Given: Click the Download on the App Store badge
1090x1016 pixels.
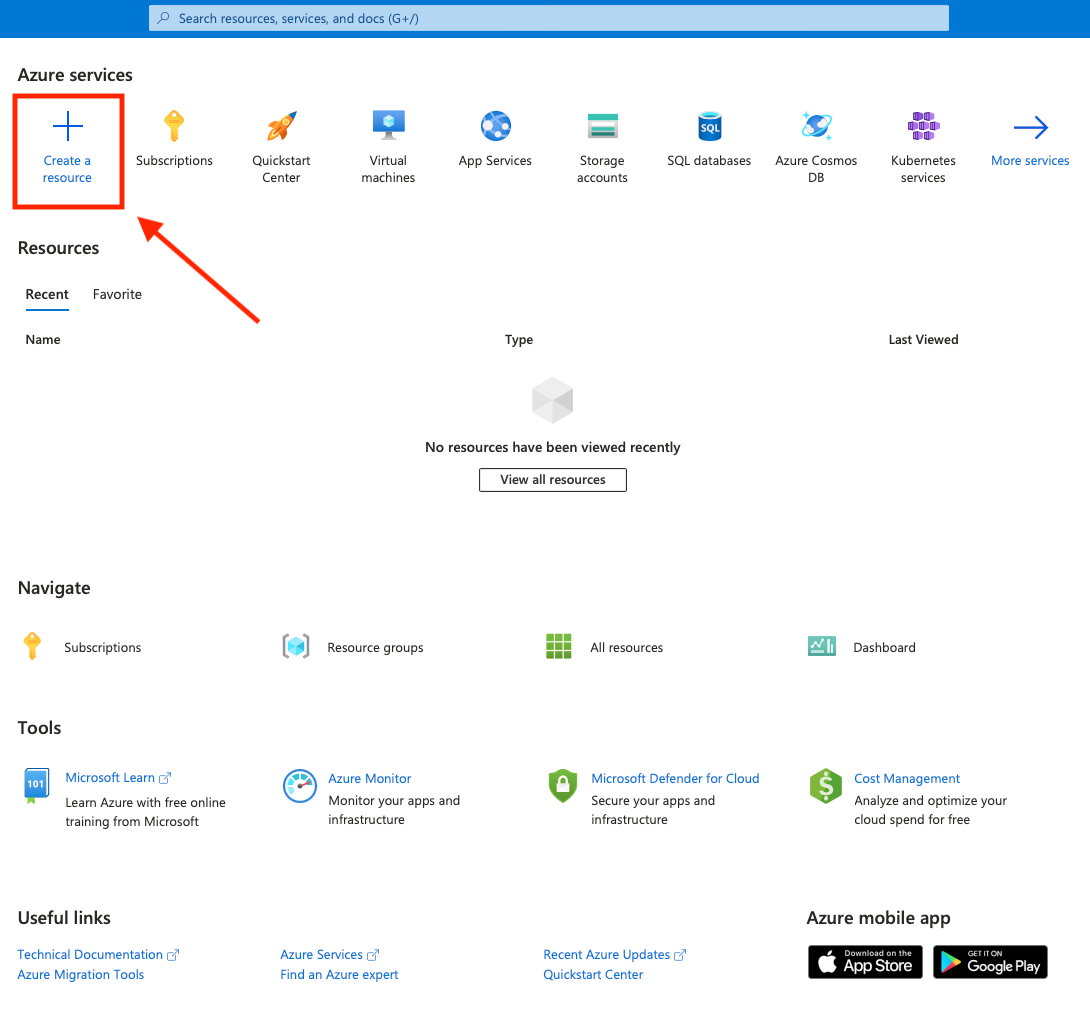Looking at the screenshot, I should tap(865, 962).
